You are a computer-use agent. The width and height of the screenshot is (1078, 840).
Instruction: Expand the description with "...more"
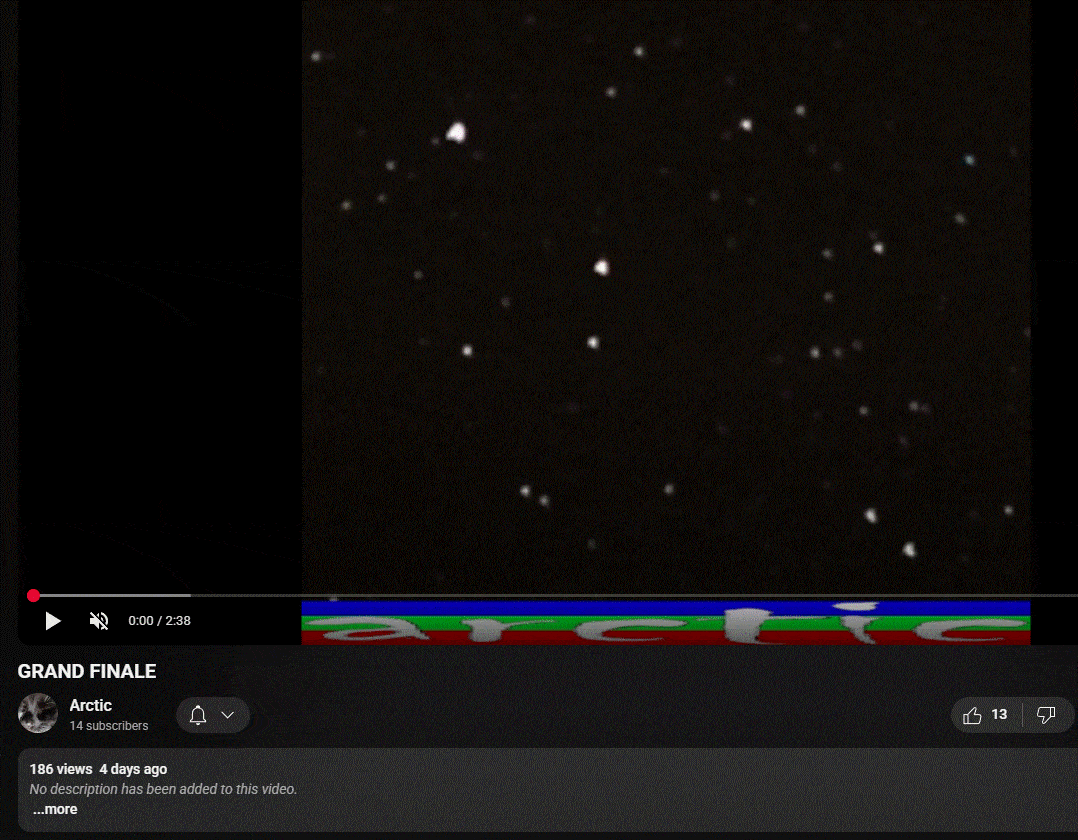[55, 809]
